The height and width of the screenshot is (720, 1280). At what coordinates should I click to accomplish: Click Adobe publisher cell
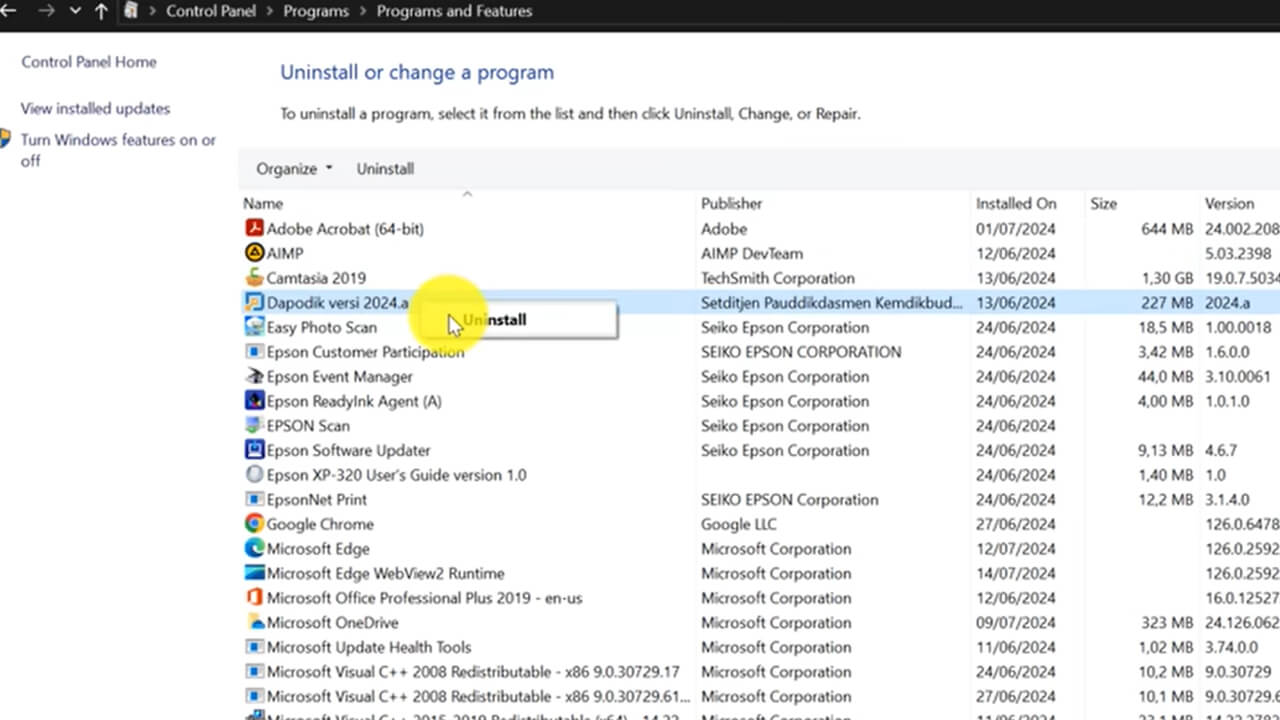724,229
